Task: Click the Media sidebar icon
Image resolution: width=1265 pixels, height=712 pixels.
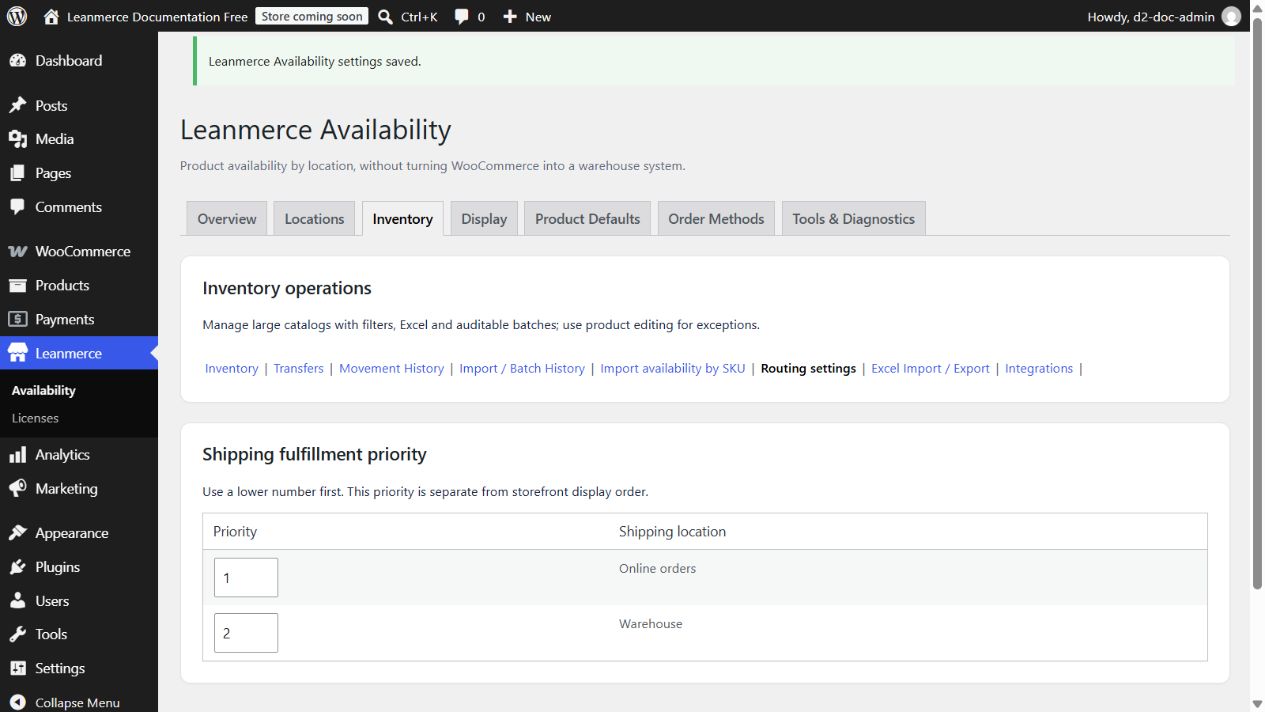Action: (17, 139)
